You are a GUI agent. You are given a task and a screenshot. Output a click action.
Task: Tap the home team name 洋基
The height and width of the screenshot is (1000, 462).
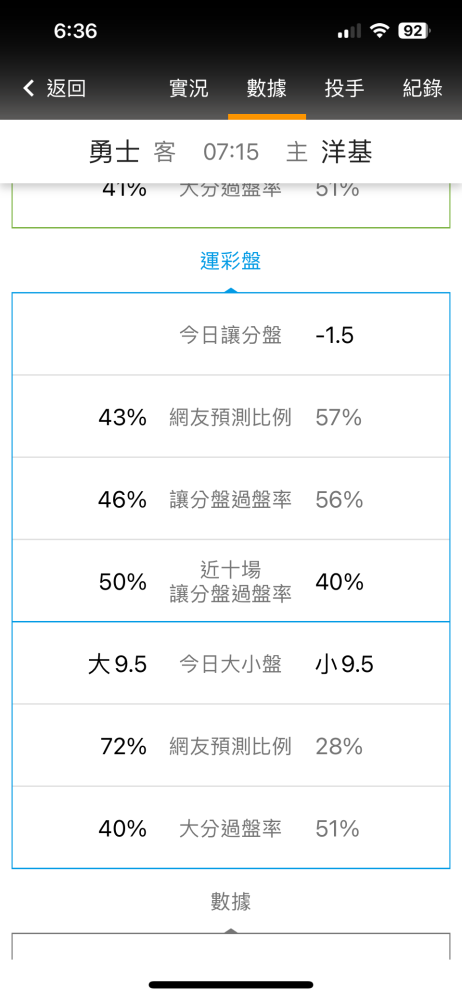pos(347,152)
